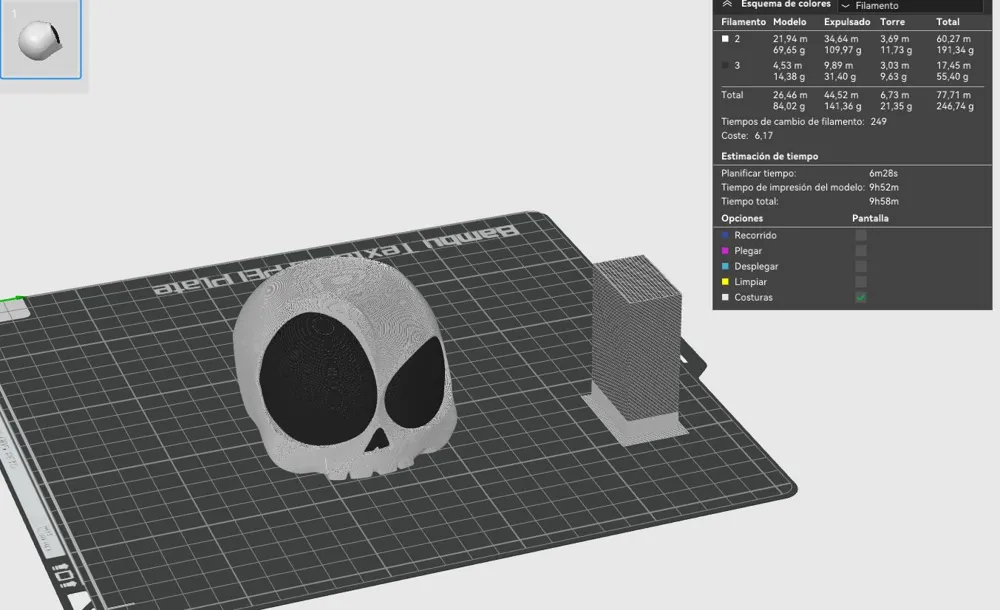Select the 21,94 m model length value
Image resolution: width=1000 pixels, height=610 pixels.
tap(790, 39)
